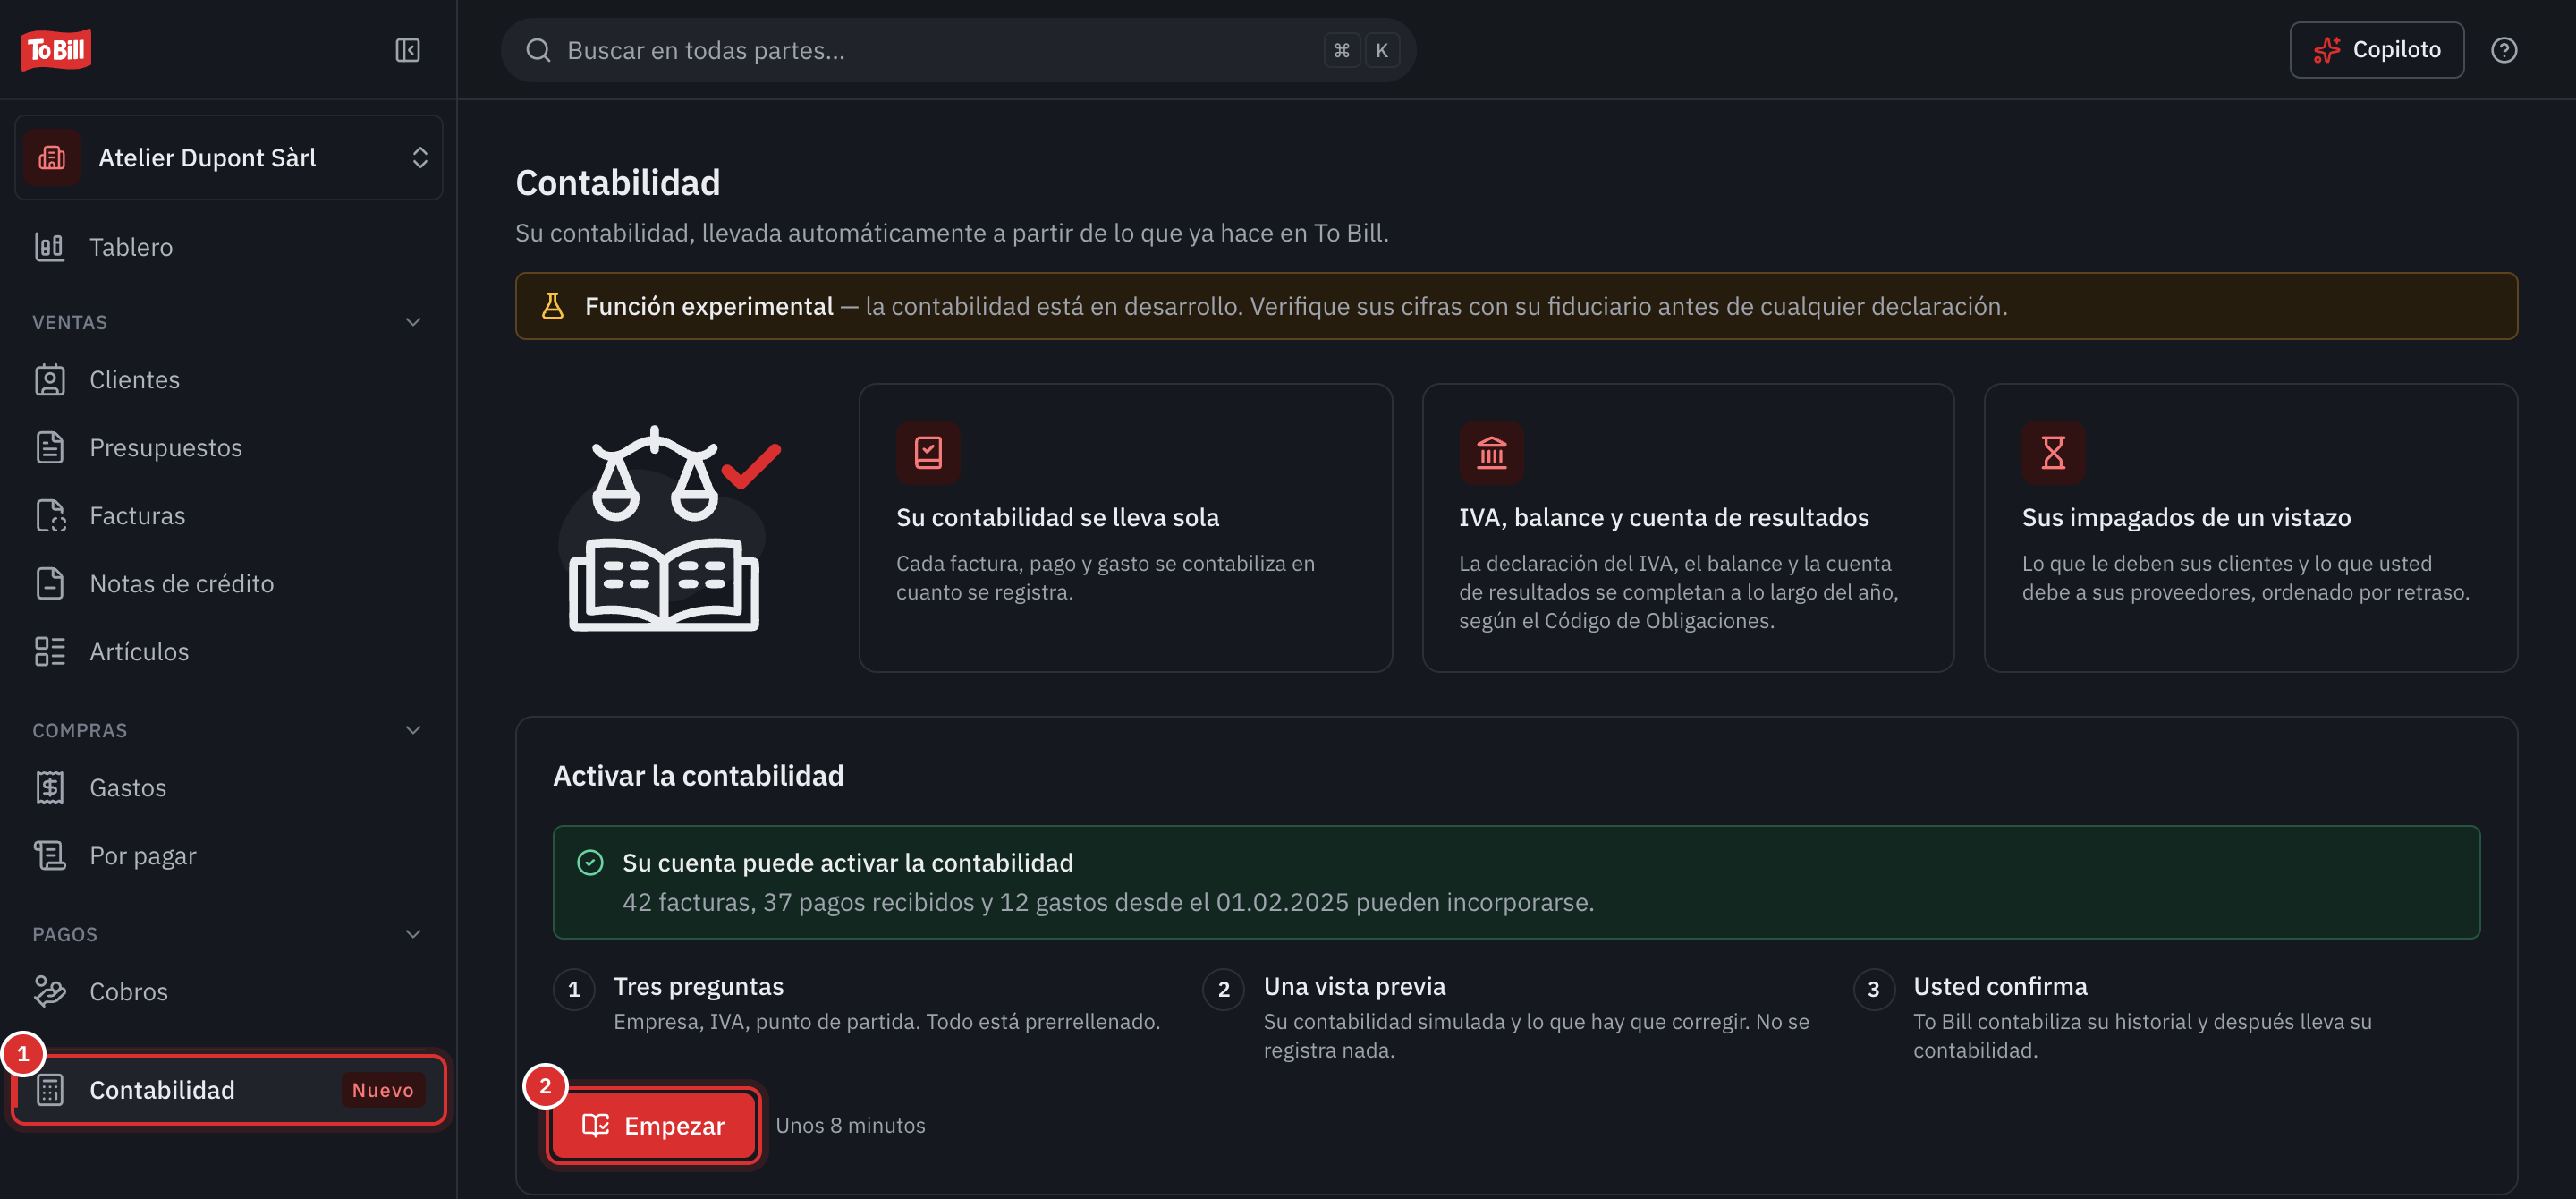Collapse the sidebar panel icon
This screenshot has height=1199, width=2576.
click(407, 50)
